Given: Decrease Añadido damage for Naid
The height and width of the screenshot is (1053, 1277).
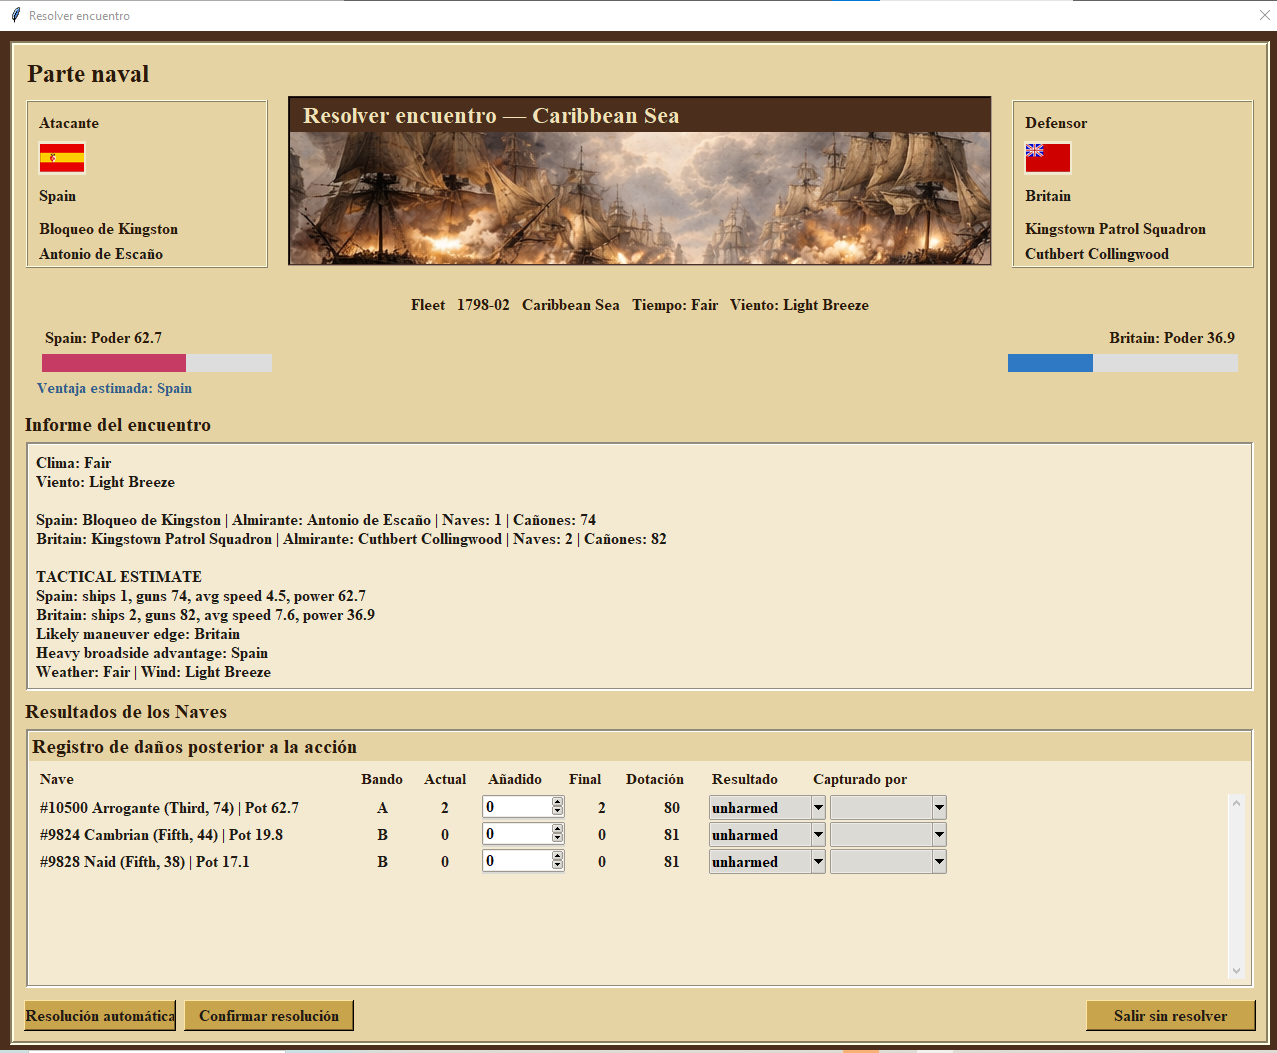Looking at the screenshot, I should [558, 866].
